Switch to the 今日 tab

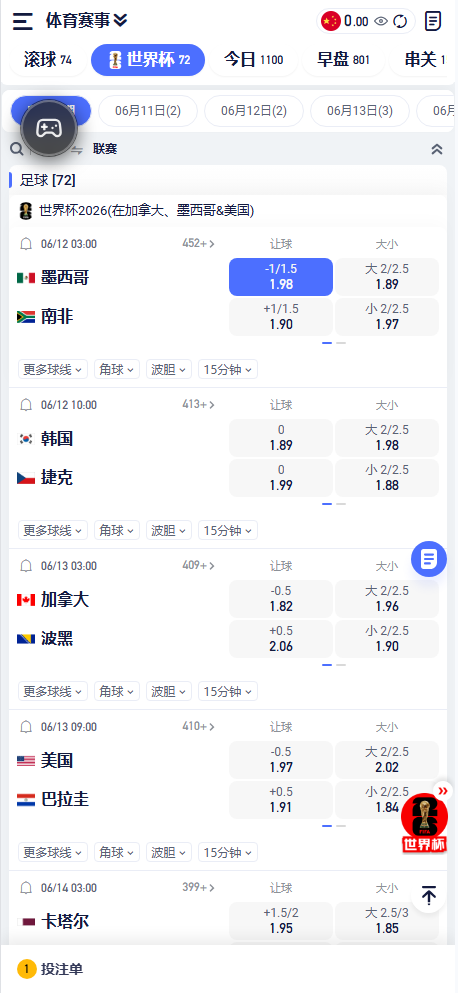point(253,60)
